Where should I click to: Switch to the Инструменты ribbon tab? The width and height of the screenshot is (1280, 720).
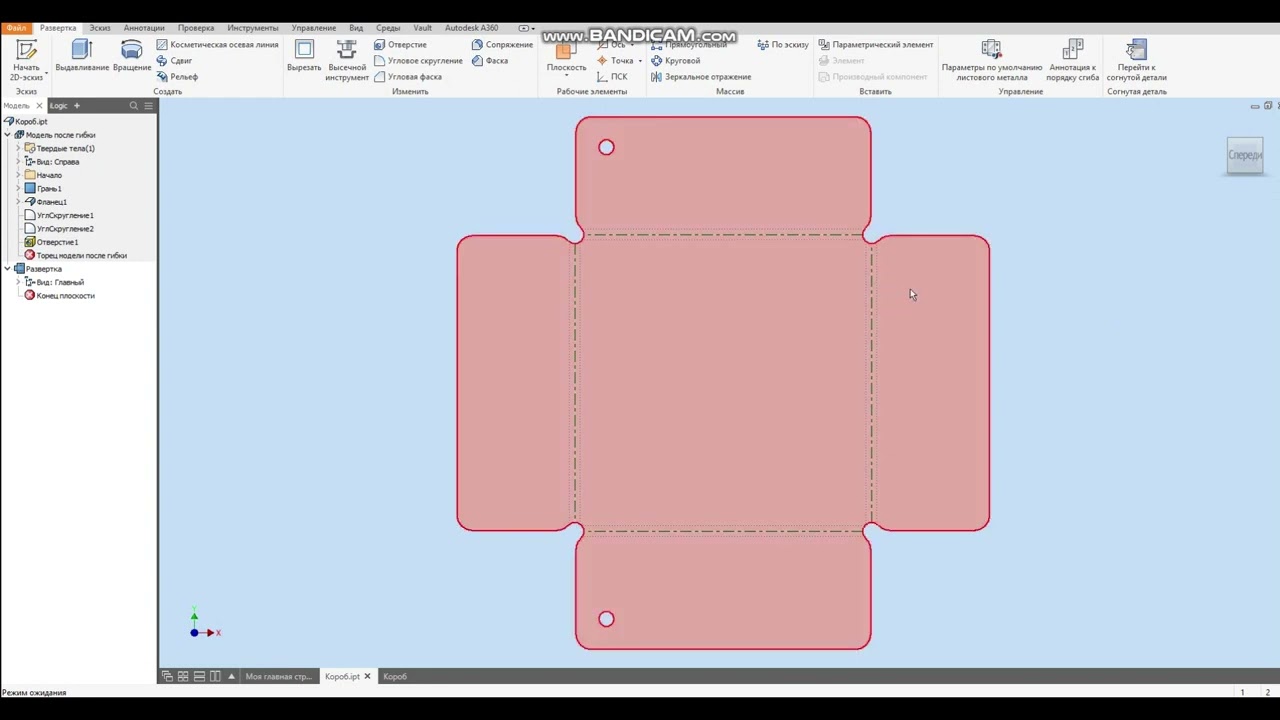point(253,28)
